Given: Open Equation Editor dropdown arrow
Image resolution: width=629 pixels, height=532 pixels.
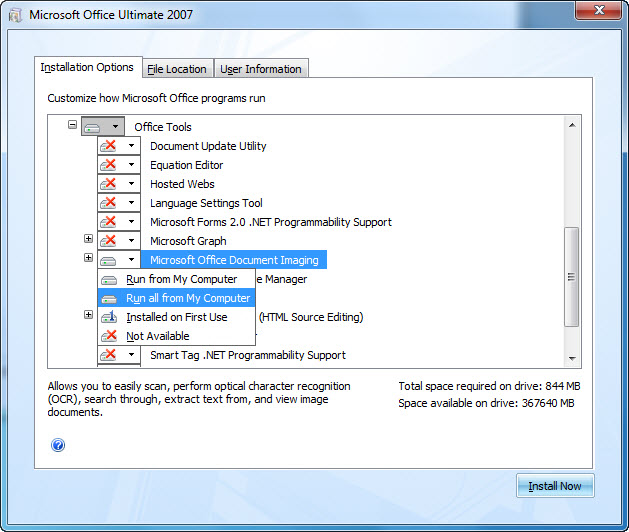Looking at the screenshot, I should pyautogui.click(x=131, y=164).
